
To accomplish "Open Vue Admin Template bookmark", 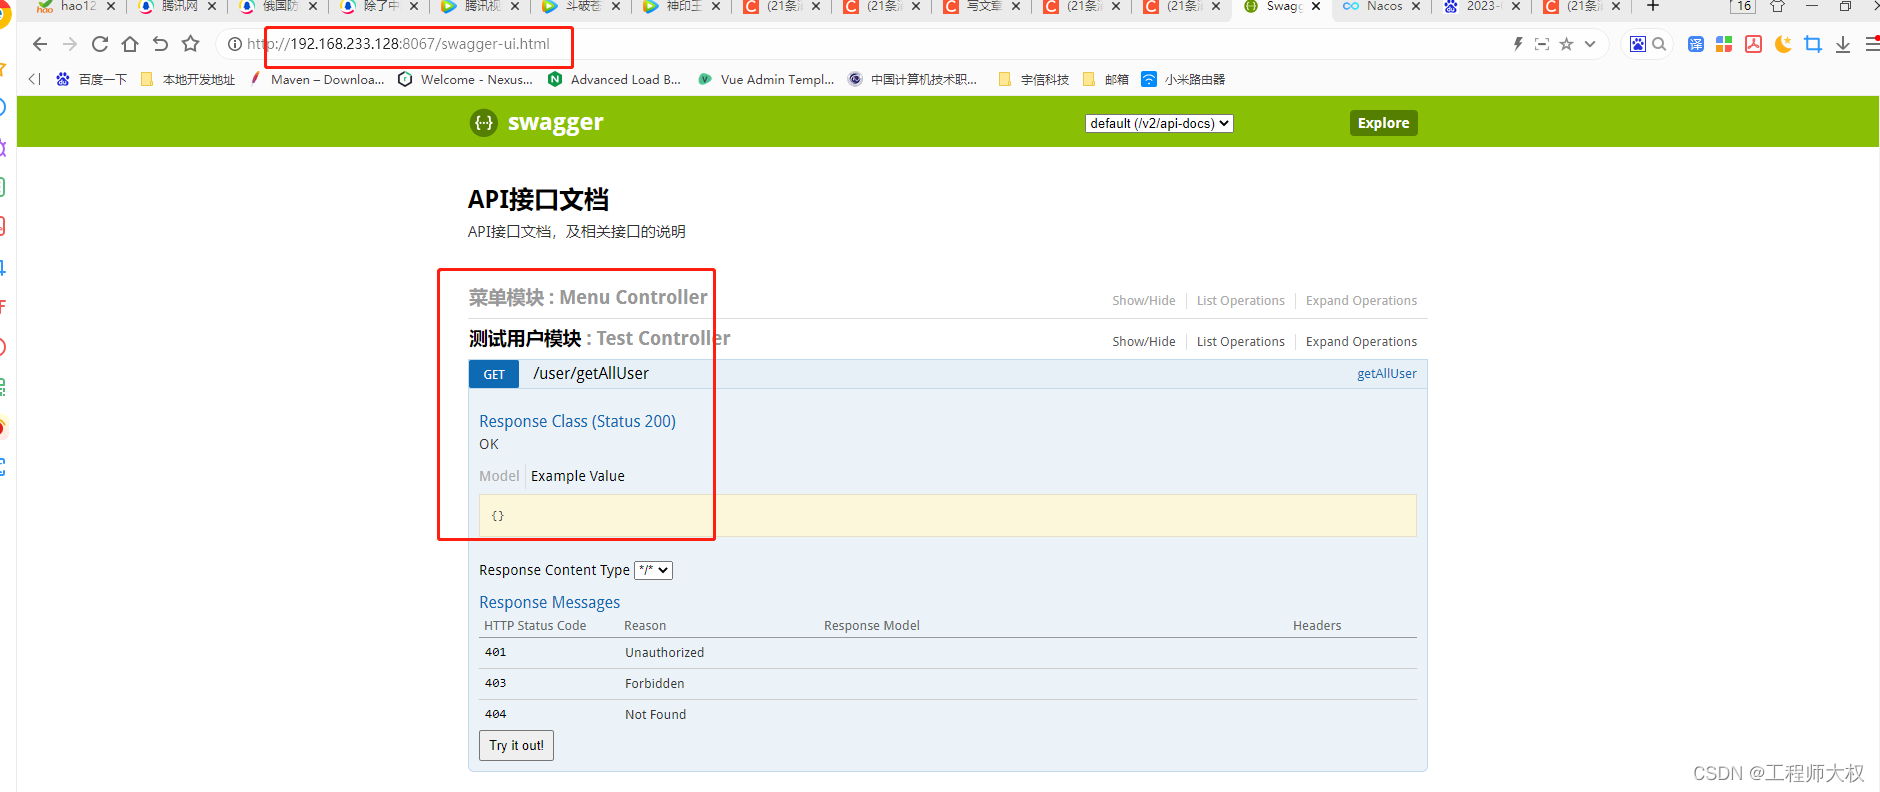I will (x=766, y=79).
